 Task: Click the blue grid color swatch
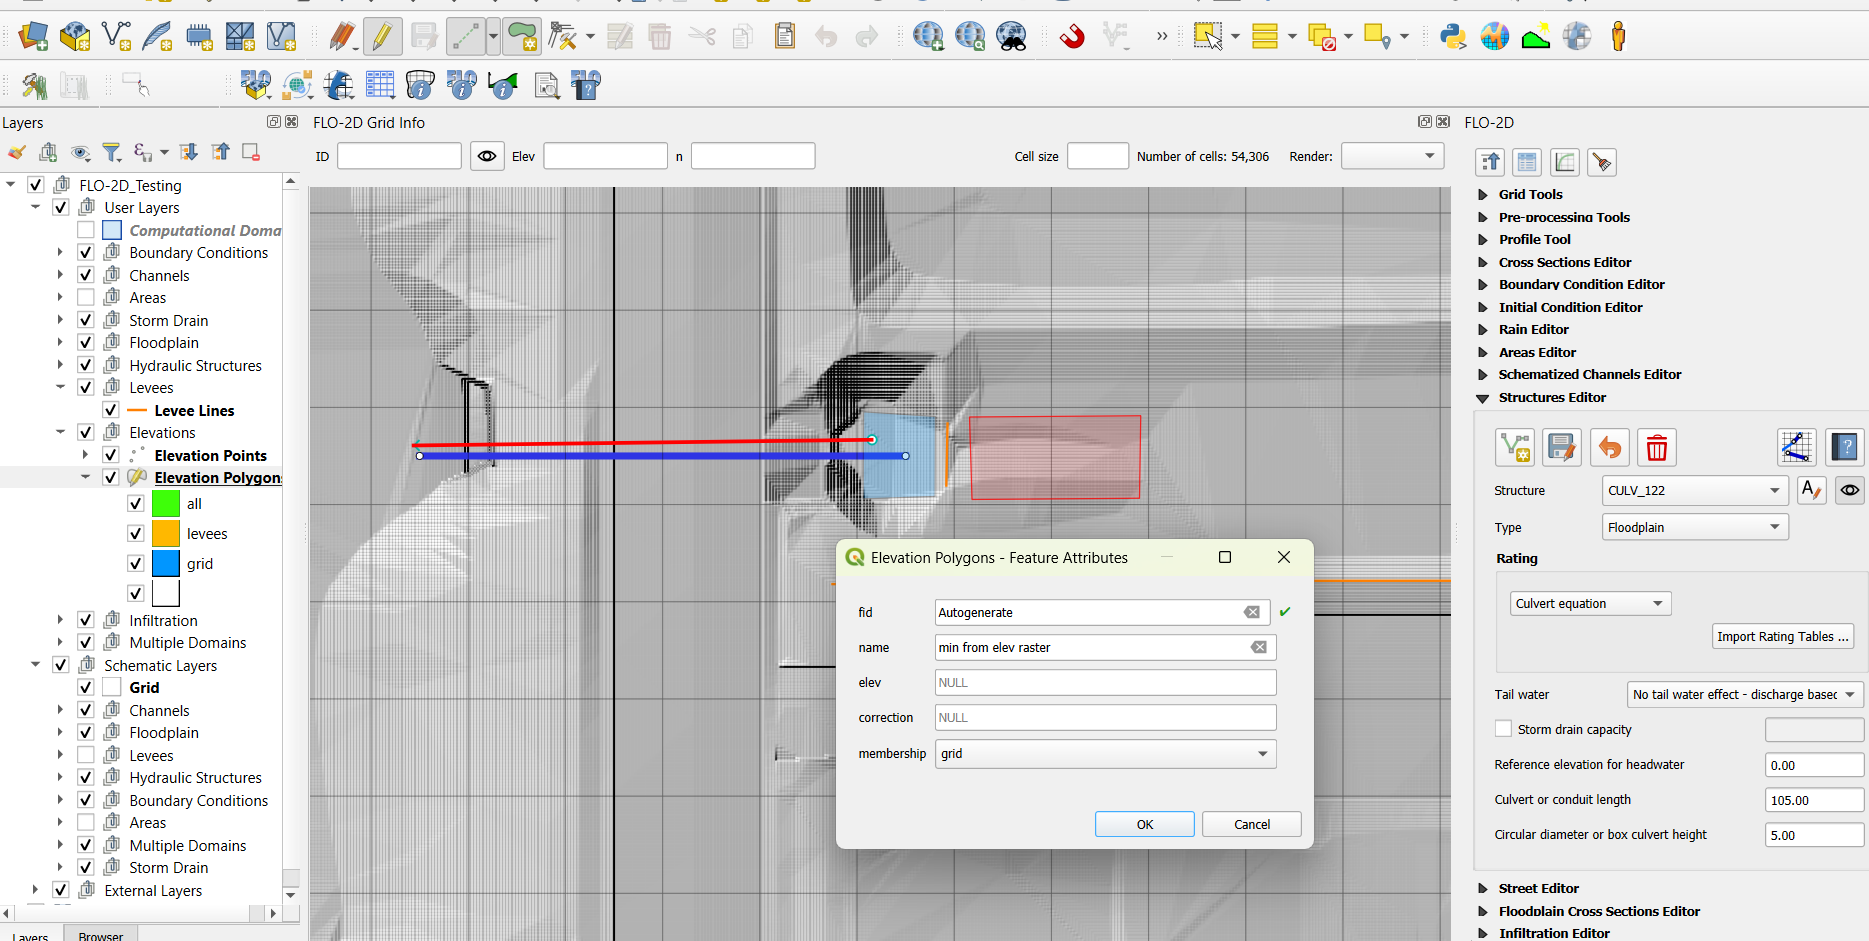(x=166, y=563)
